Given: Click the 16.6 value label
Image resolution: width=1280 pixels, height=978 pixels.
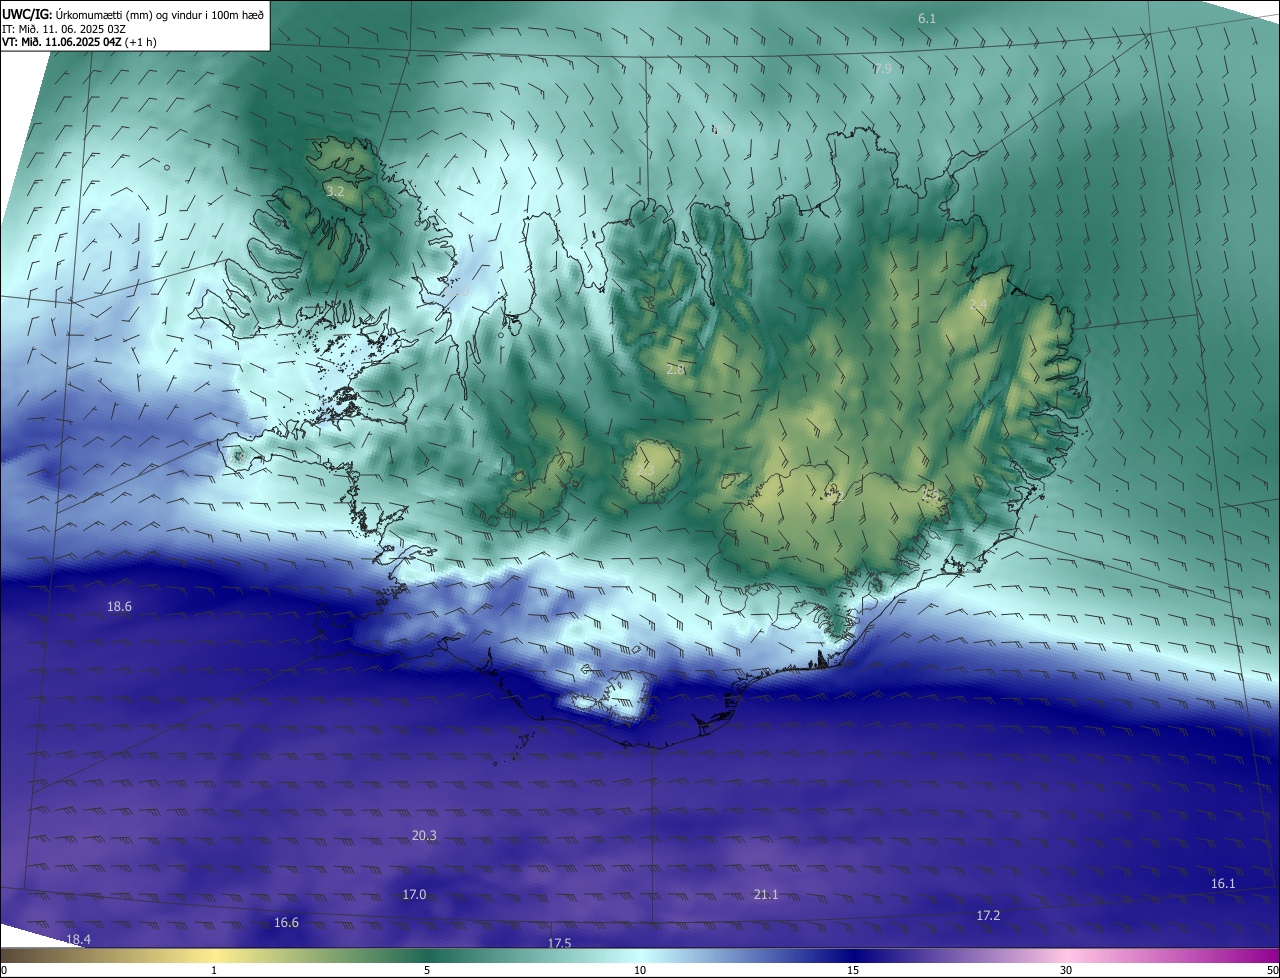Looking at the screenshot, I should coord(286,923).
